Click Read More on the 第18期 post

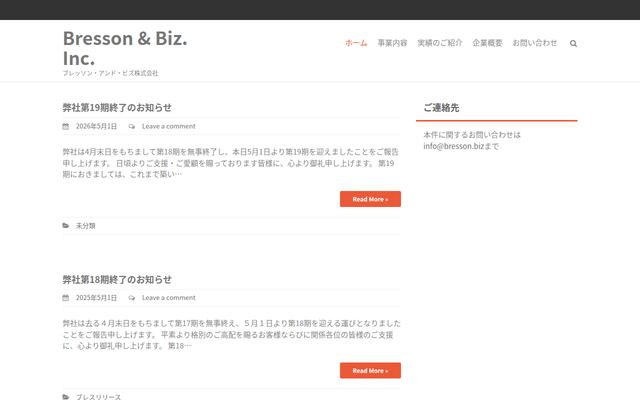pyautogui.click(x=370, y=371)
